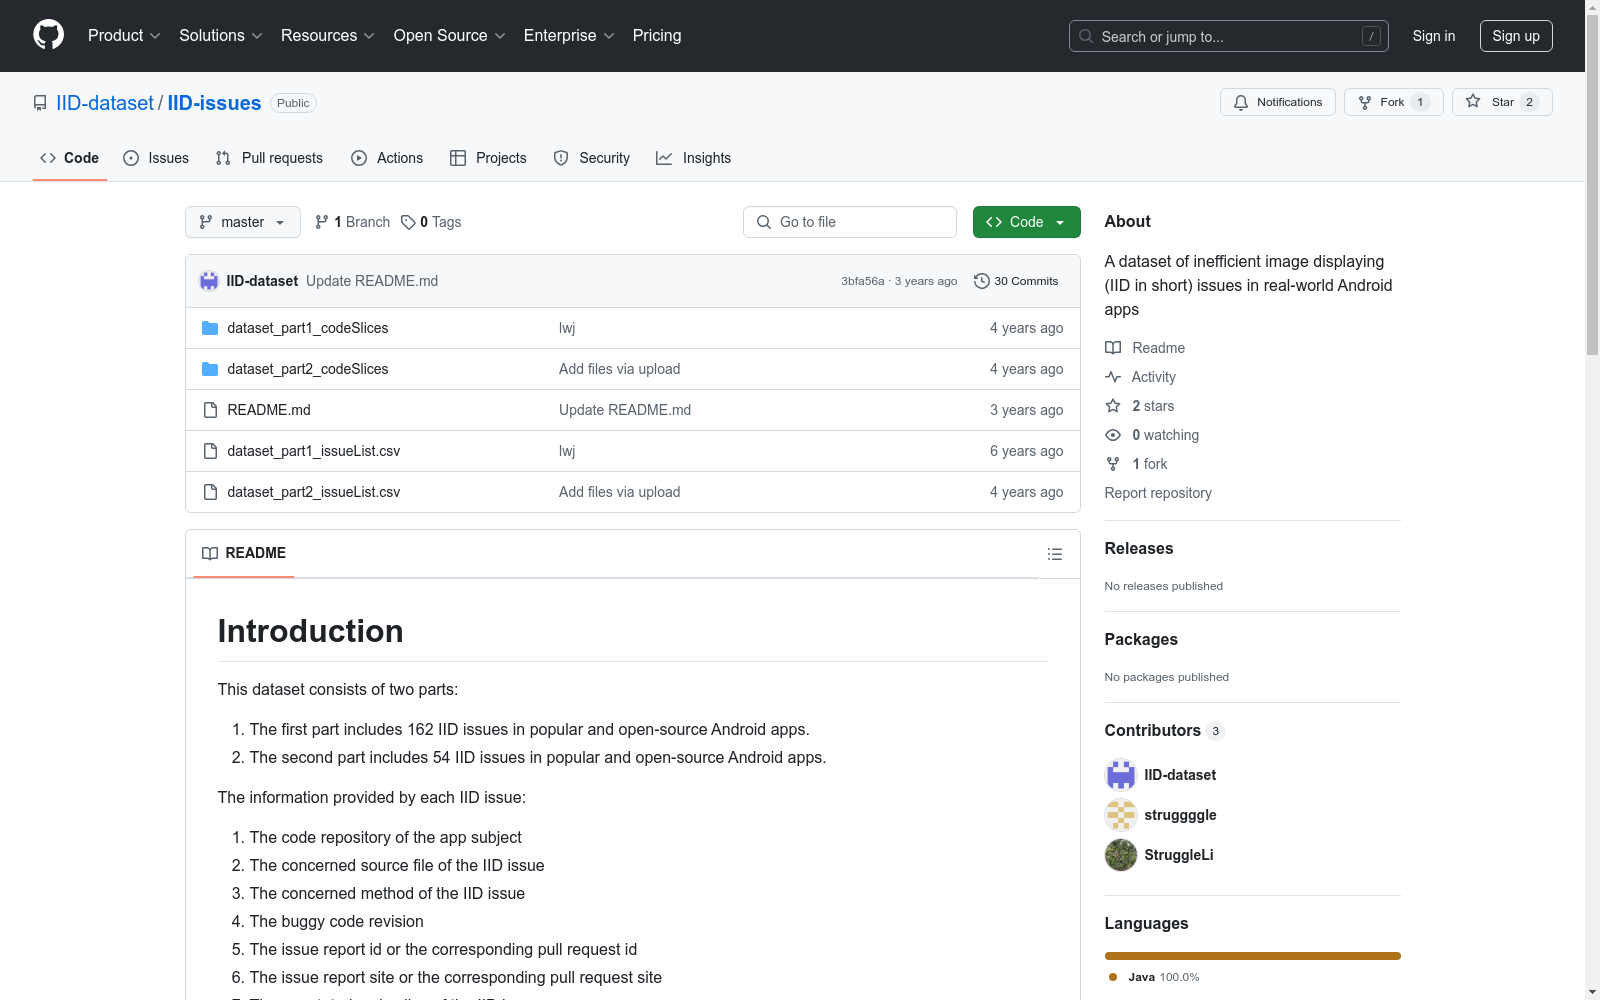This screenshot has height=1000, width=1600.
Task: Go to the GitHub homepage logo
Action: coord(48,35)
